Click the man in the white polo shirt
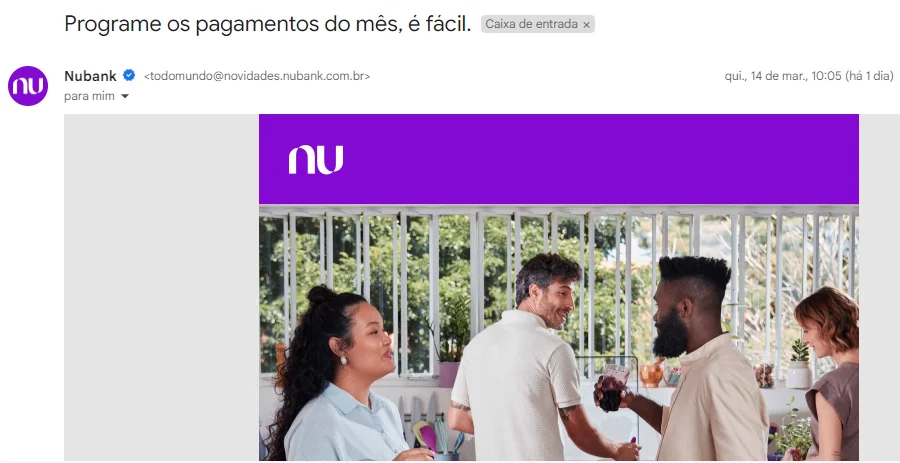The width and height of the screenshot is (900, 463). click(x=525, y=361)
